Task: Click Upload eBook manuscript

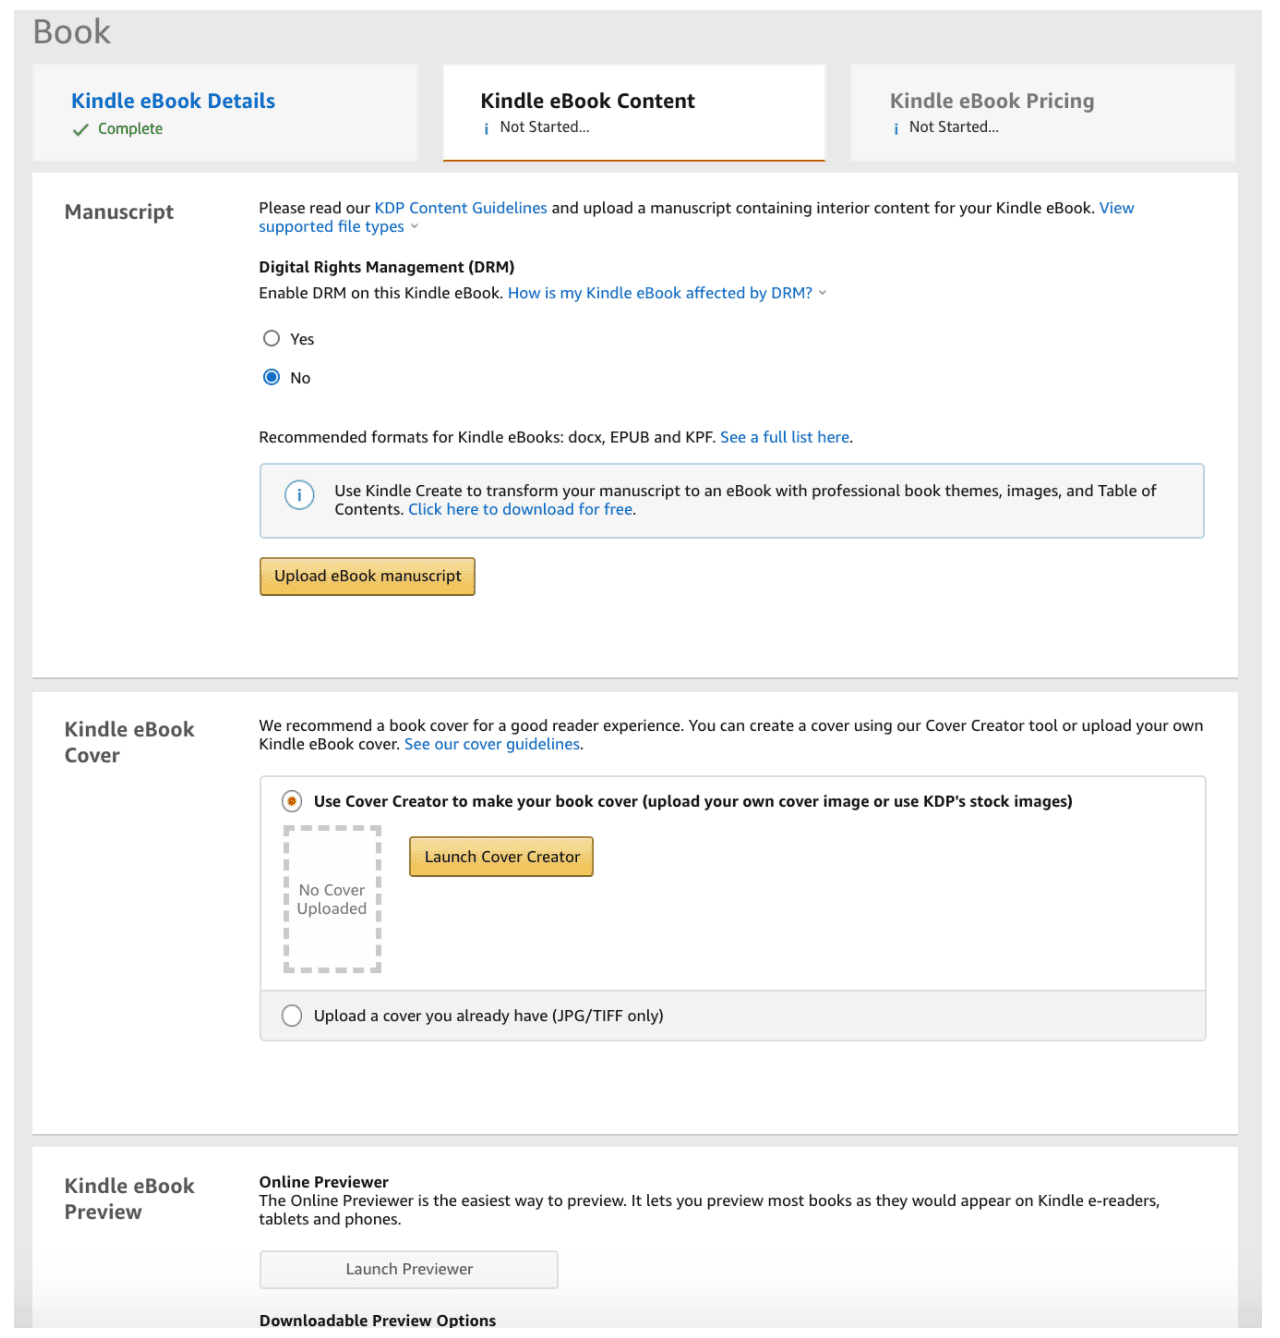Action: pyautogui.click(x=367, y=576)
